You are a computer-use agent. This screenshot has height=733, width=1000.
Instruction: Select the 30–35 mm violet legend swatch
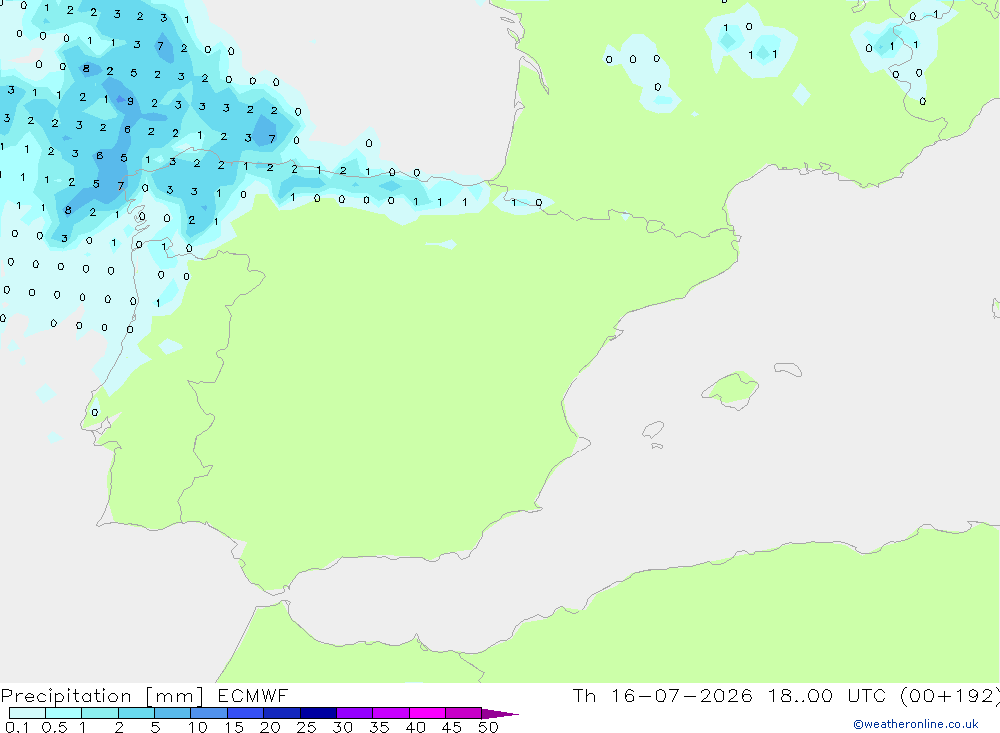[355, 713]
